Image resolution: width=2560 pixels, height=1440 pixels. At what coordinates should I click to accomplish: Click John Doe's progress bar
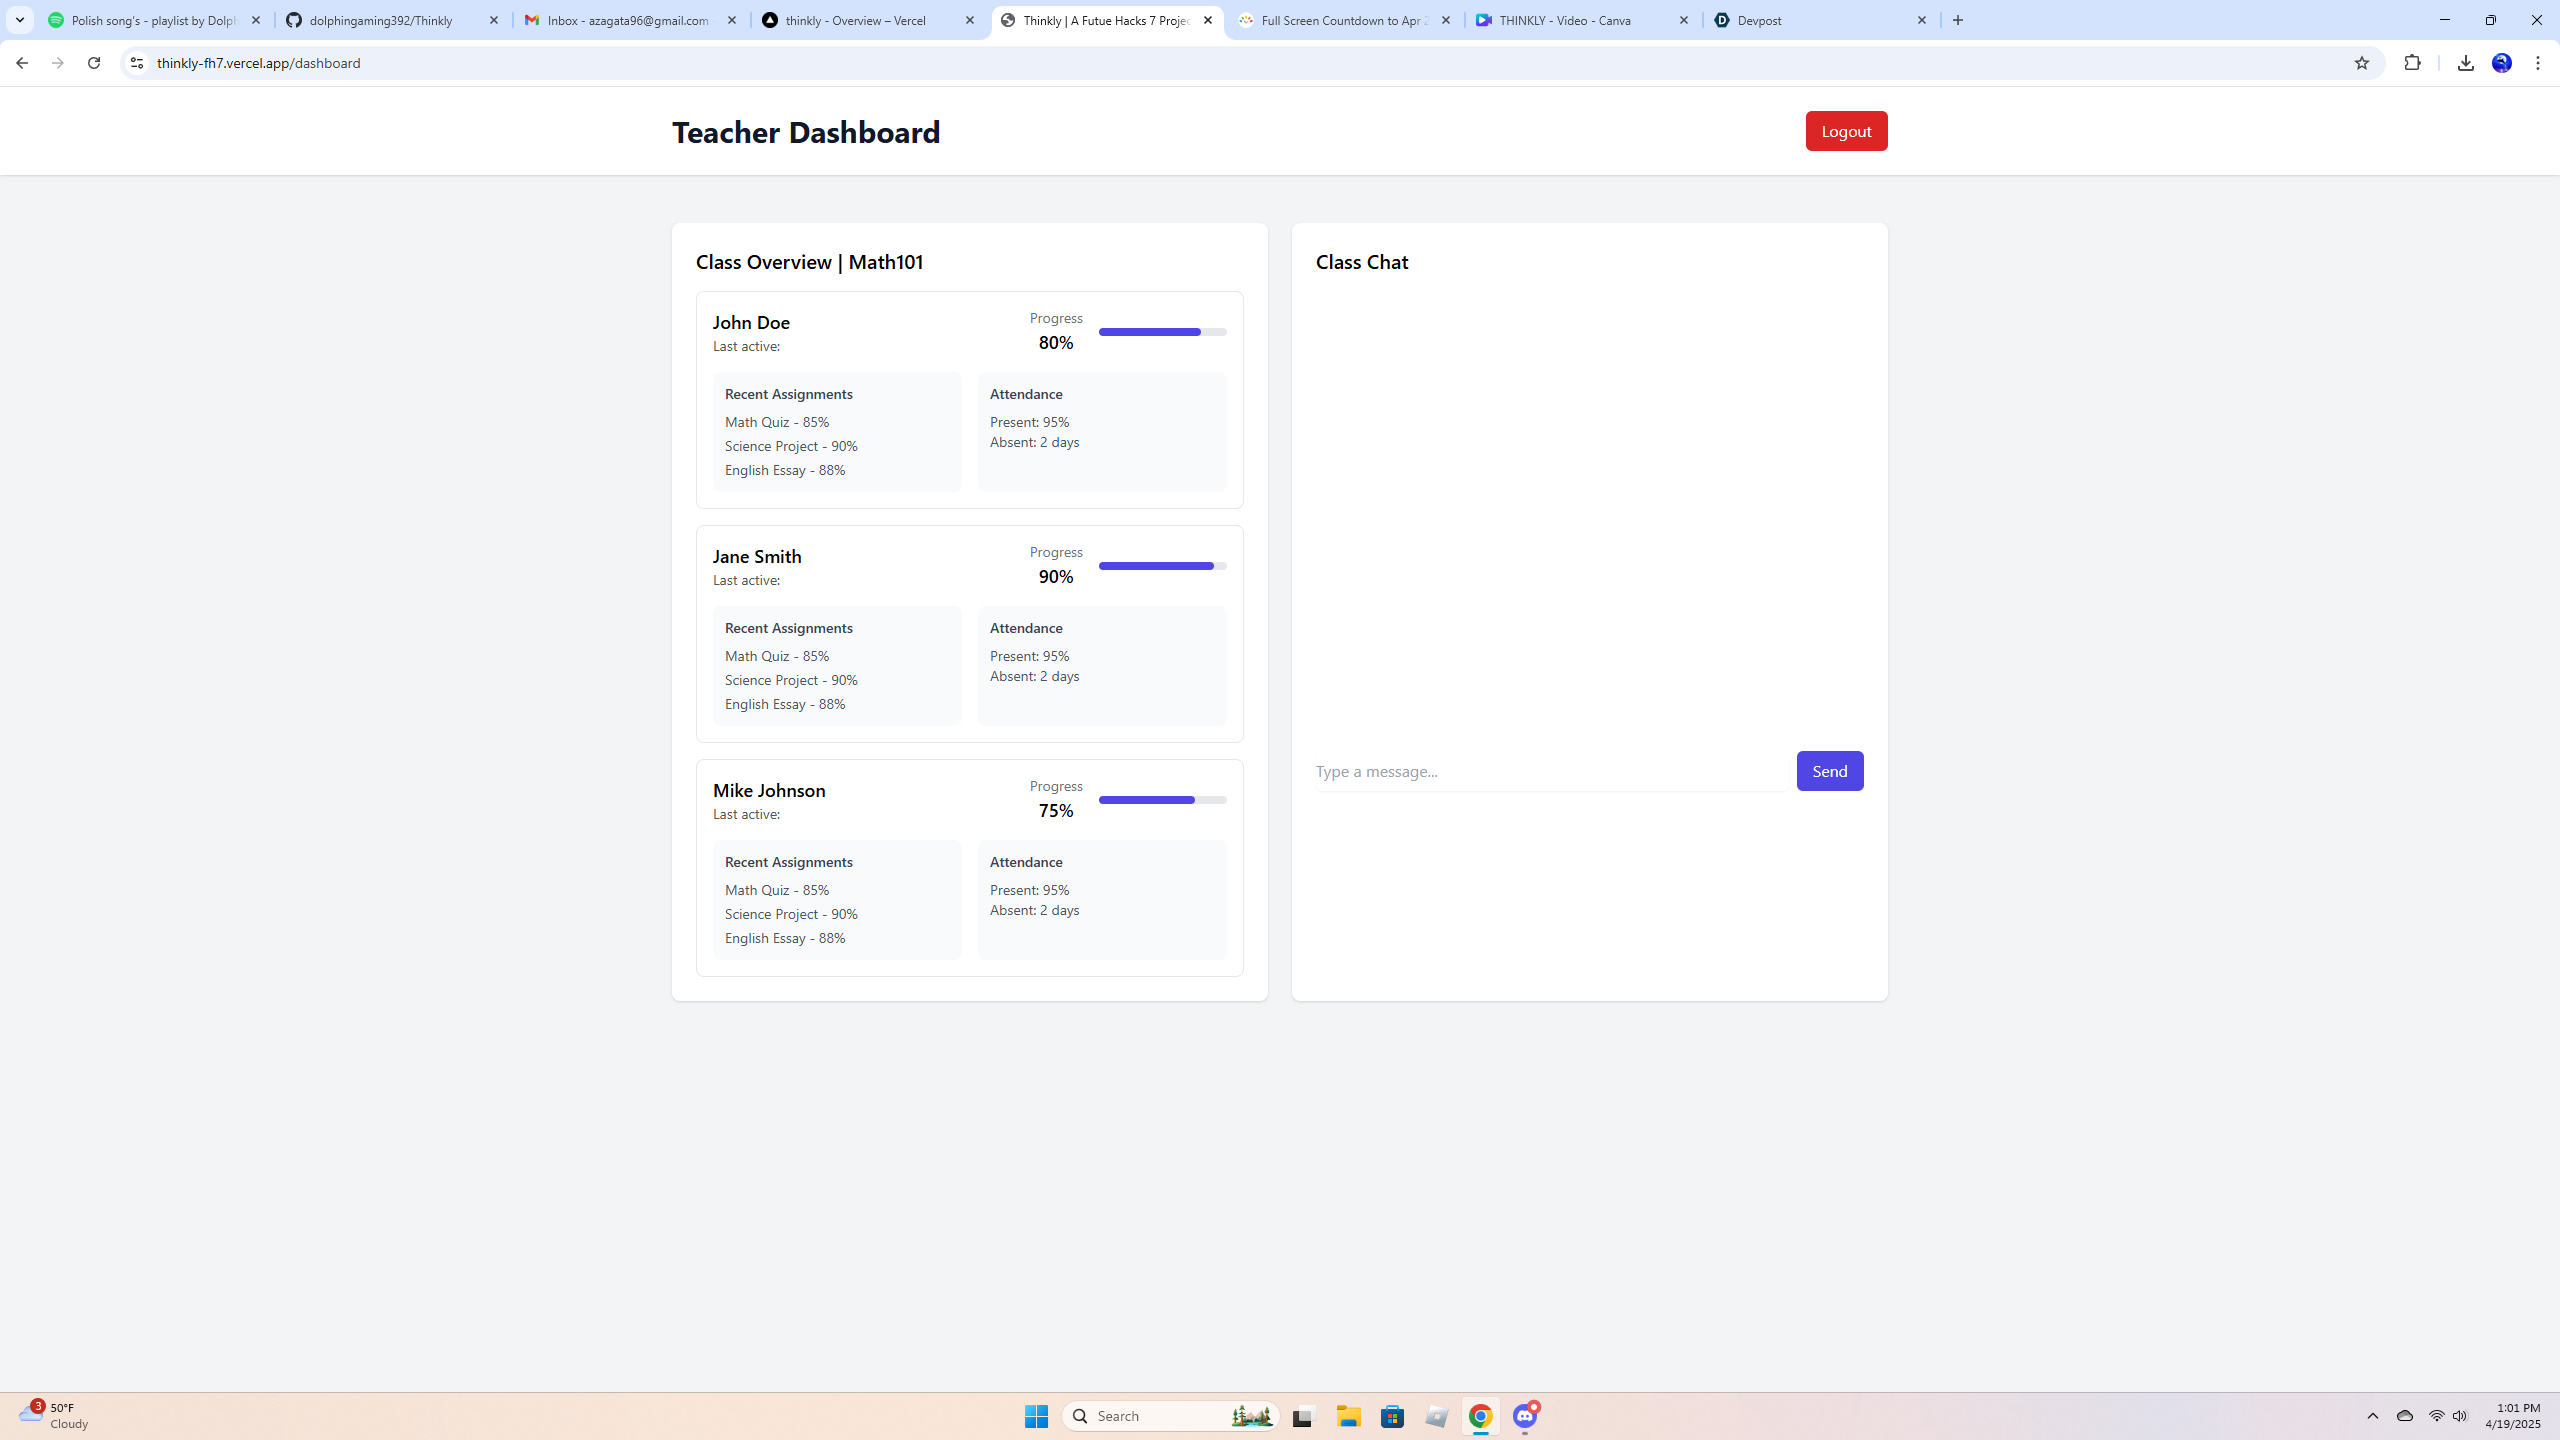pos(1162,332)
